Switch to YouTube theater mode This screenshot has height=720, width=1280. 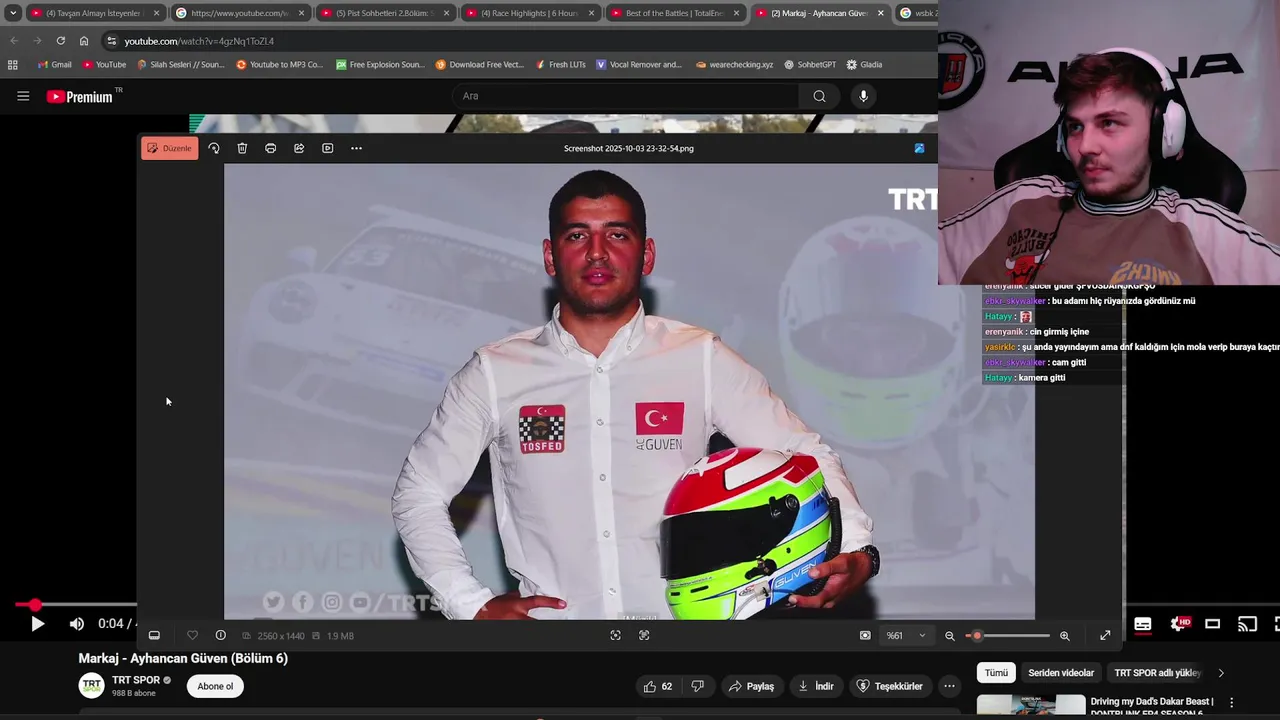tap(1212, 624)
